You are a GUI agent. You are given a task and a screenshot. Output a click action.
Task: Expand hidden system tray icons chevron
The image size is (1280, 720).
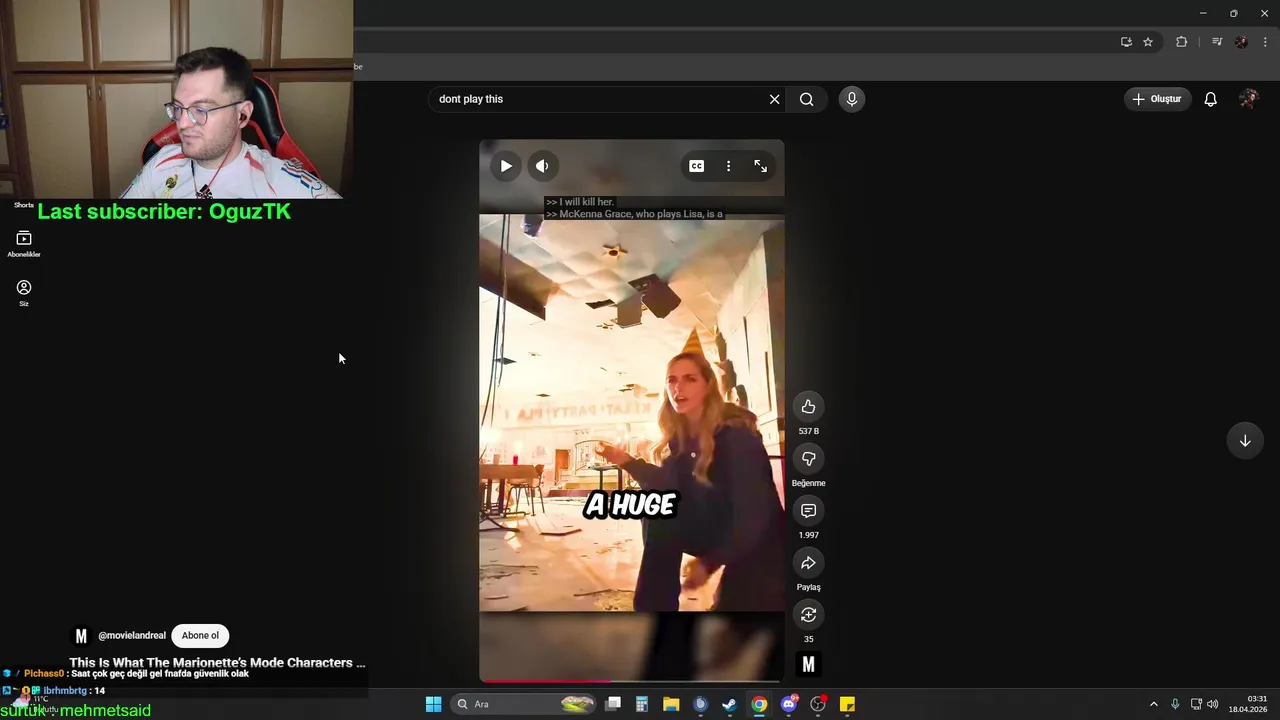(1153, 704)
